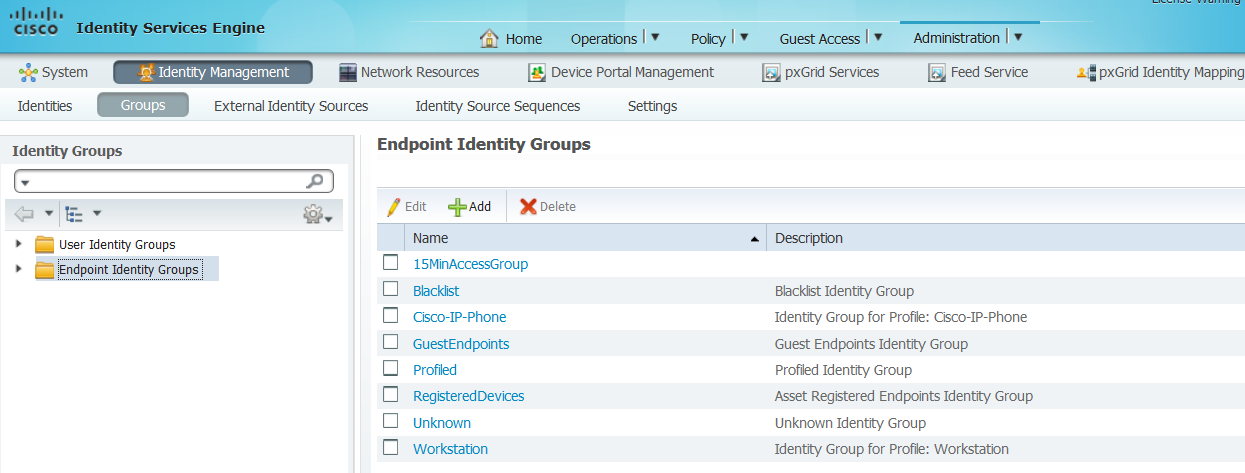Click the Identity Groups search input field
The height and width of the screenshot is (473, 1245).
click(174, 181)
